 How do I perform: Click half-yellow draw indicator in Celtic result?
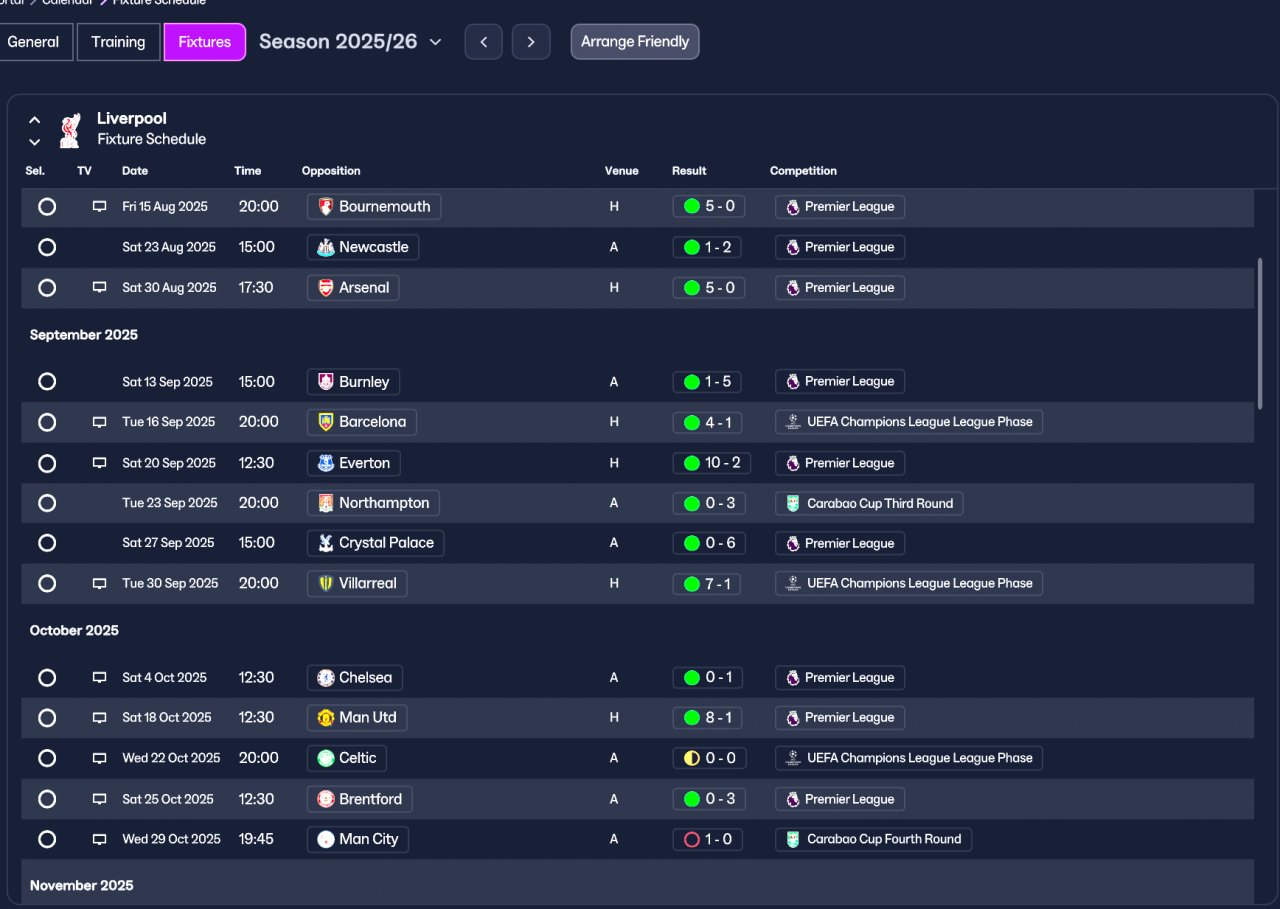[x=691, y=758]
